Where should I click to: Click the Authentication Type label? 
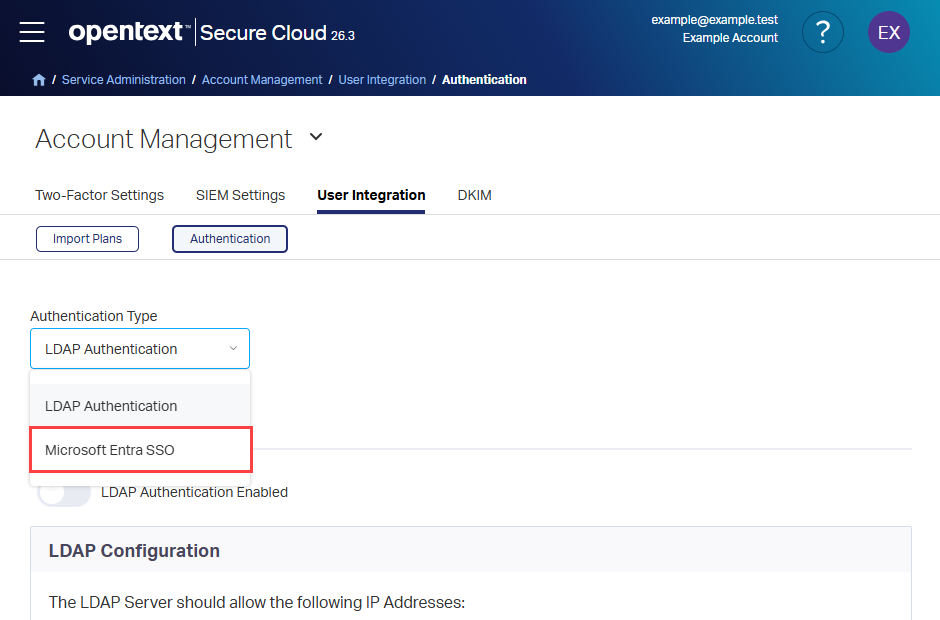coord(94,316)
